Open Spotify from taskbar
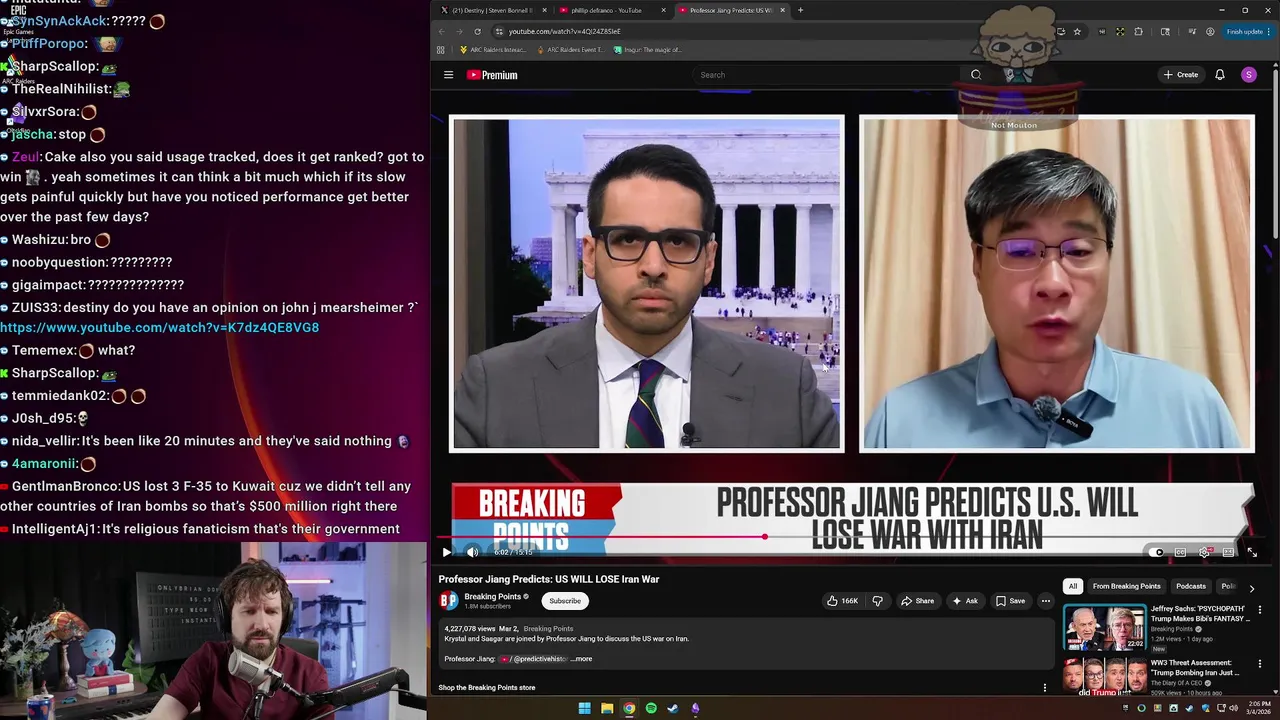Screen dimensions: 1280x720 [651, 708]
